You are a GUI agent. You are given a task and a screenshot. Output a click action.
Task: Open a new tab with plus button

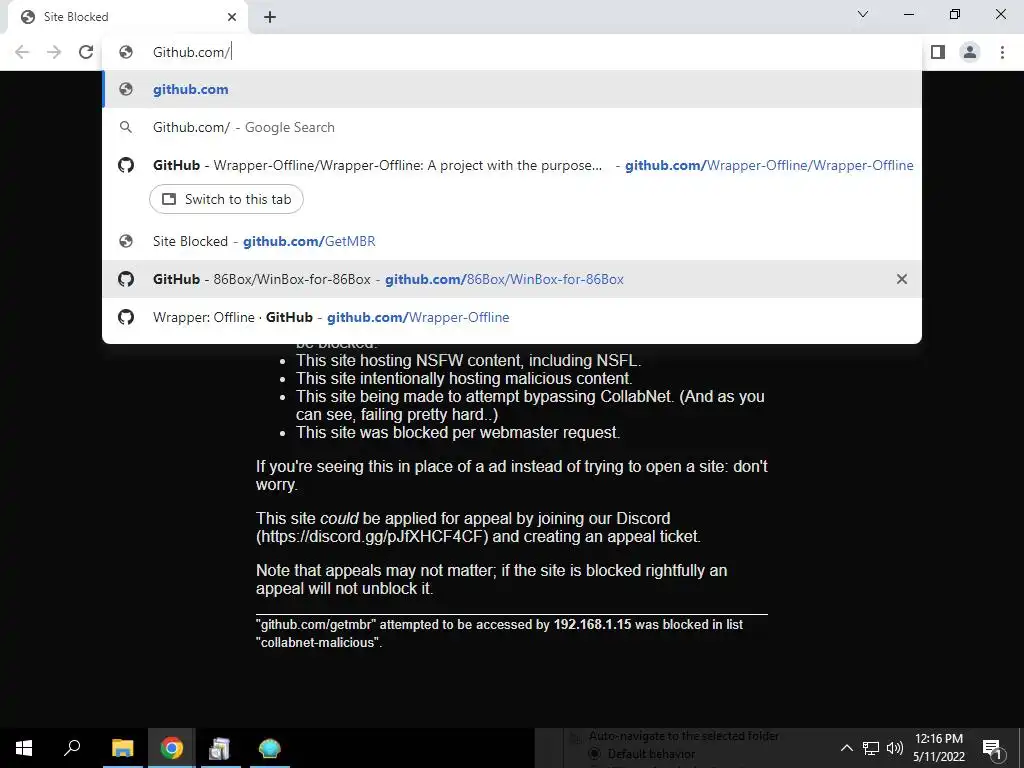(270, 17)
